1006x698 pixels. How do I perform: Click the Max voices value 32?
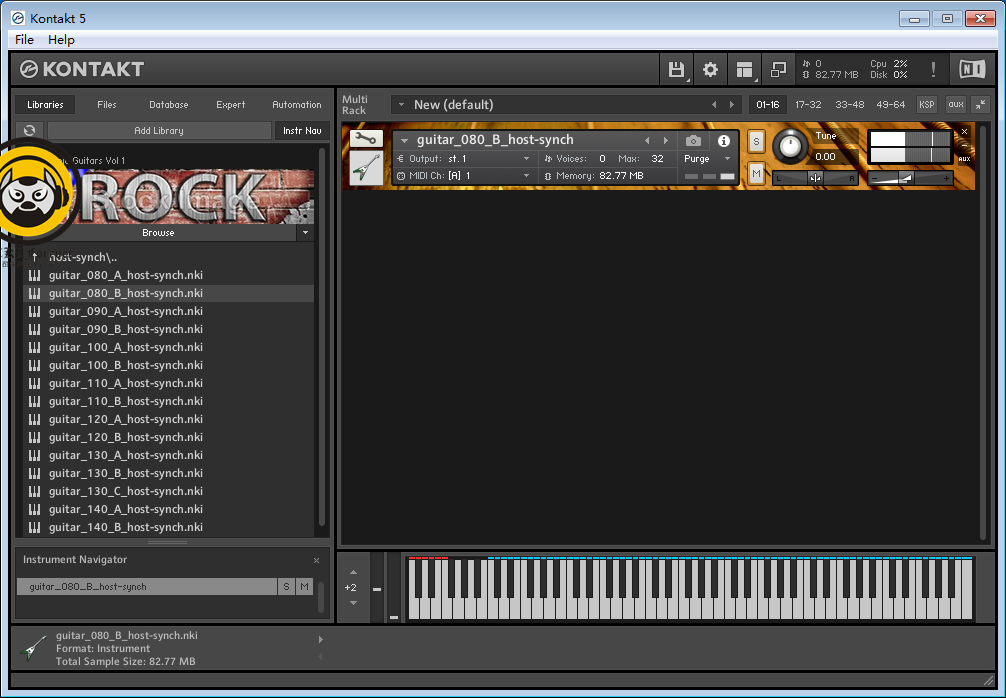(657, 158)
